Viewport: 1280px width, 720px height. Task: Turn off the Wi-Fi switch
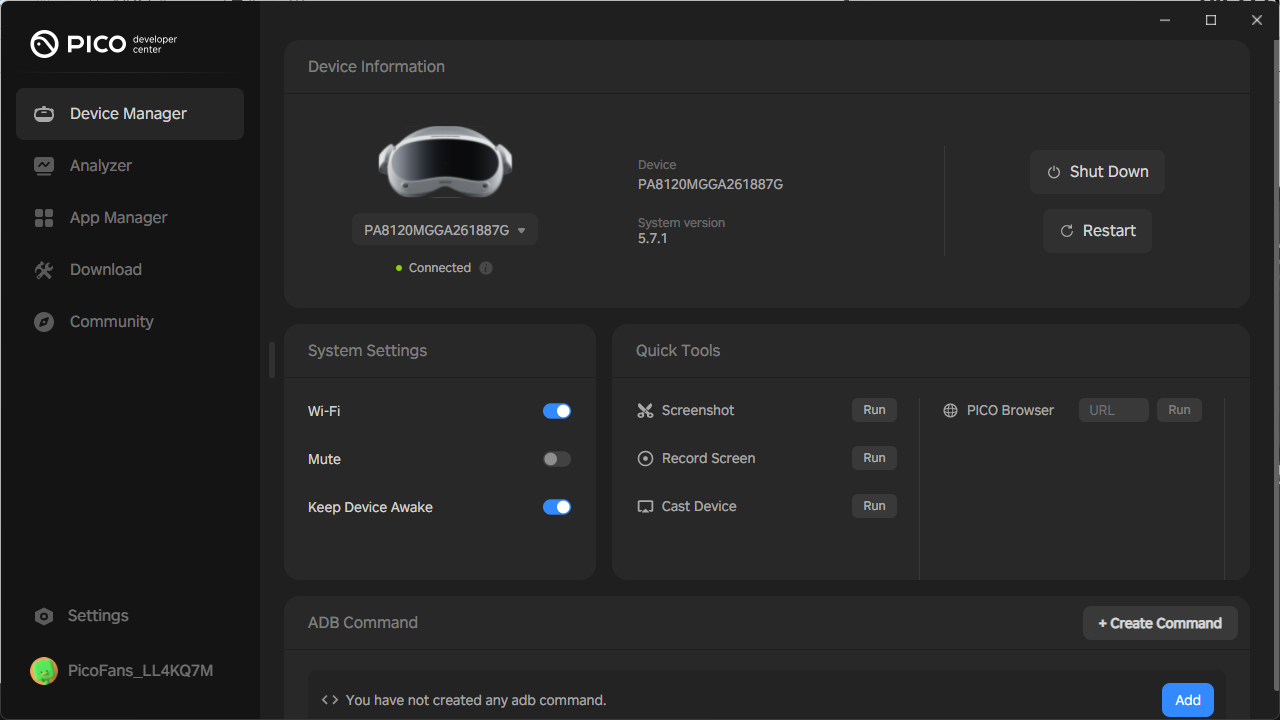tap(557, 411)
